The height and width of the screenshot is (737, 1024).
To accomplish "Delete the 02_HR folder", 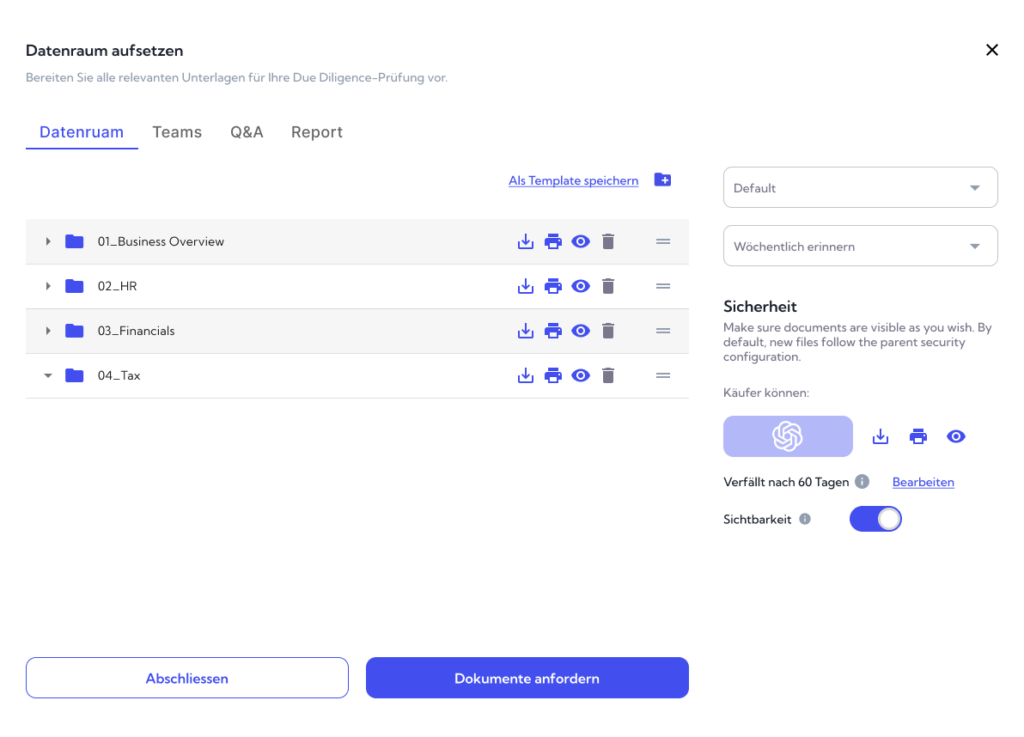I will tap(608, 286).
